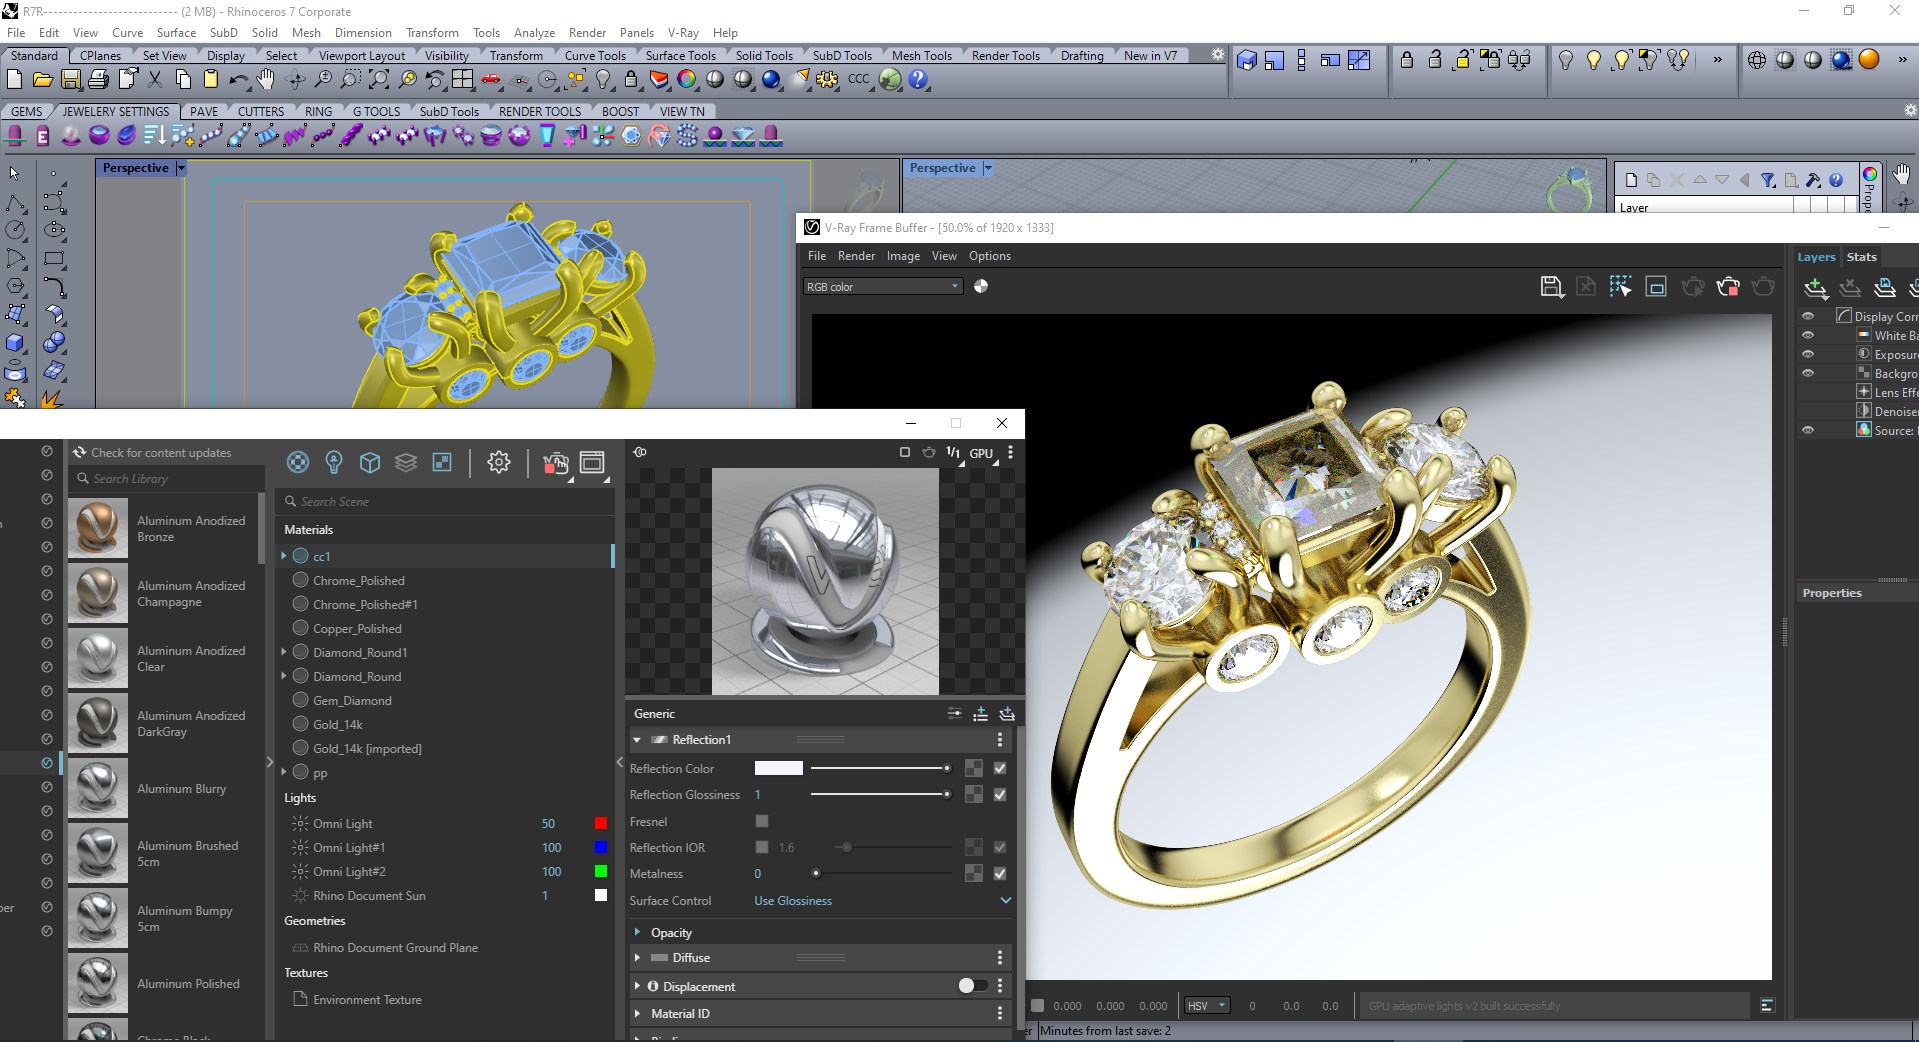Image resolution: width=1919 pixels, height=1042 pixels.
Task: Click the Render with V-Ray teapot icon
Action: tap(555, 463)
